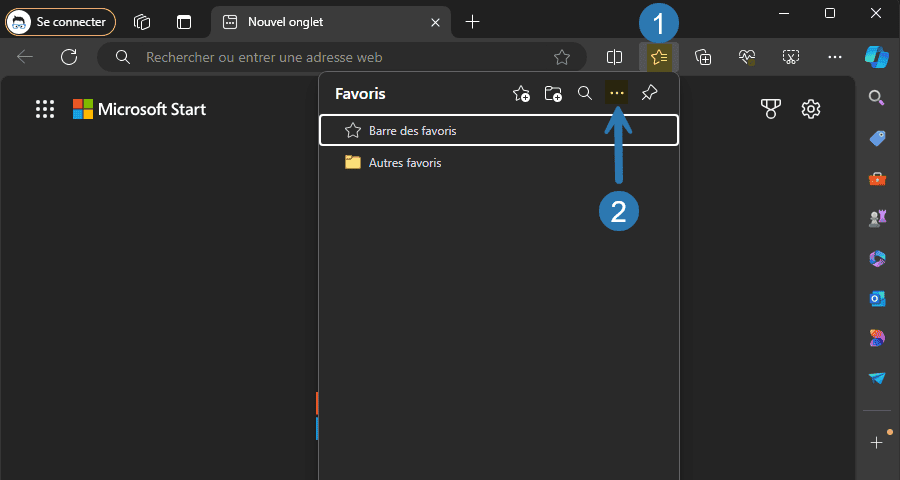Screen dimensions: 900x480
Task: Pin the Favoris panel
Action: (649, 93)
